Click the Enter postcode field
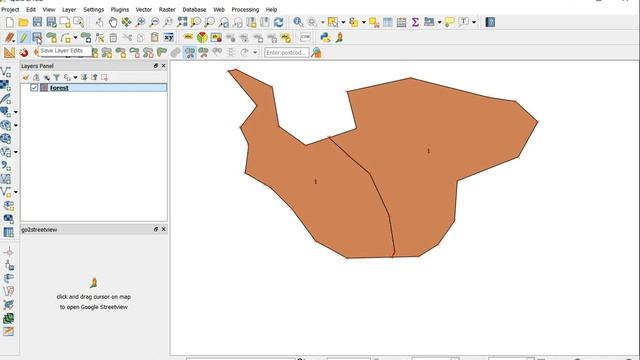The height and width of the screenshot is (360, 640). pyautogui.click(x=287, y=53)
